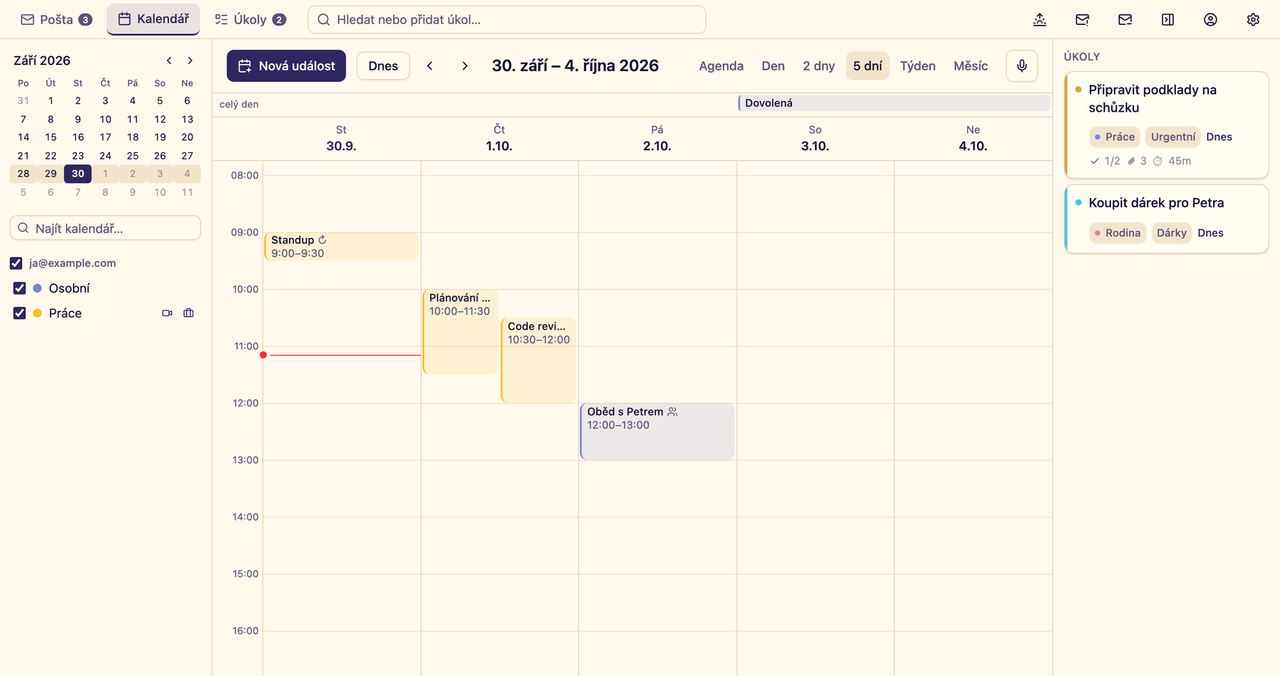Uncheck the Práce calendar checkbox
Viewport: 1280px width, 676px height.
pos(20,313)
